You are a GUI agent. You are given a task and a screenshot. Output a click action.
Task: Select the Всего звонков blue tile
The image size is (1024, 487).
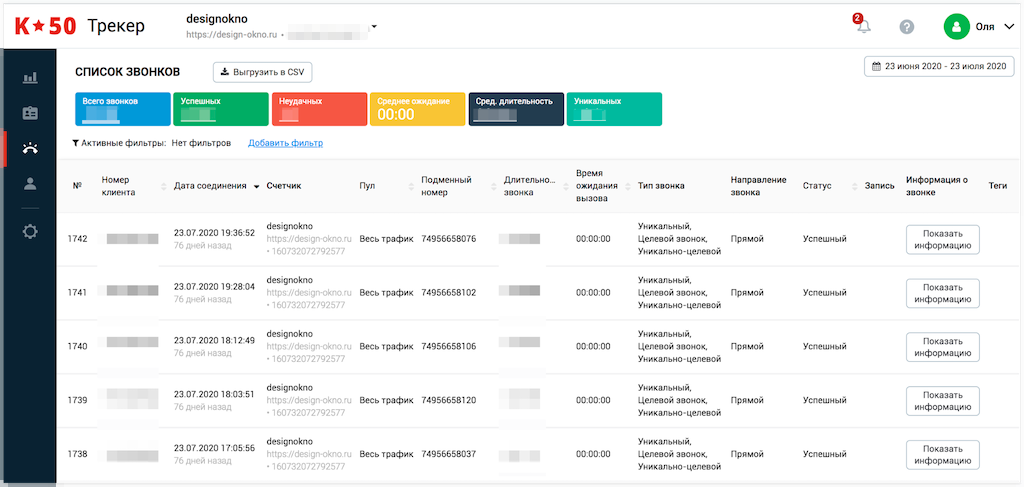(x=123, y=109)
